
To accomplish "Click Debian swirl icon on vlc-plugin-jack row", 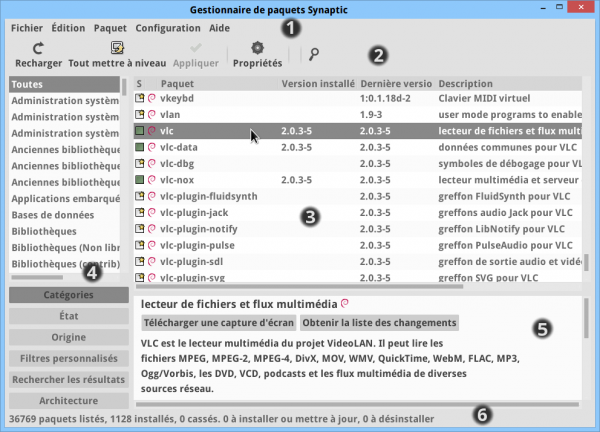I will (x=152, y=212).
